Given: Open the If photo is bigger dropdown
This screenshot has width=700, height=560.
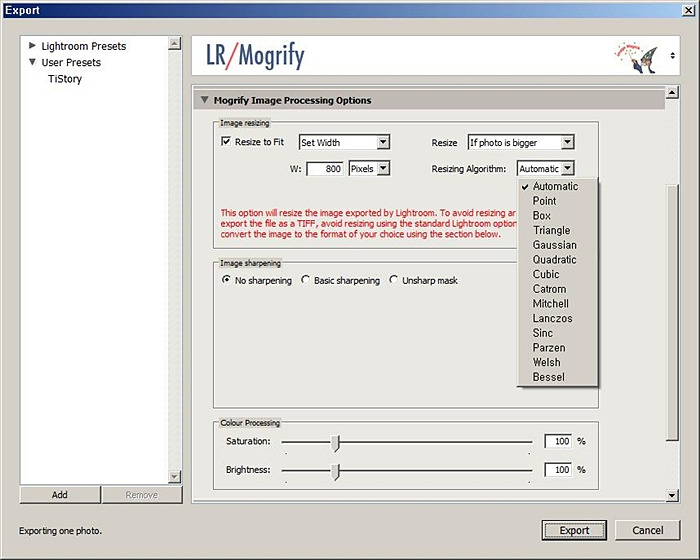Looking at the screenshot, I should tap(521, 142).
